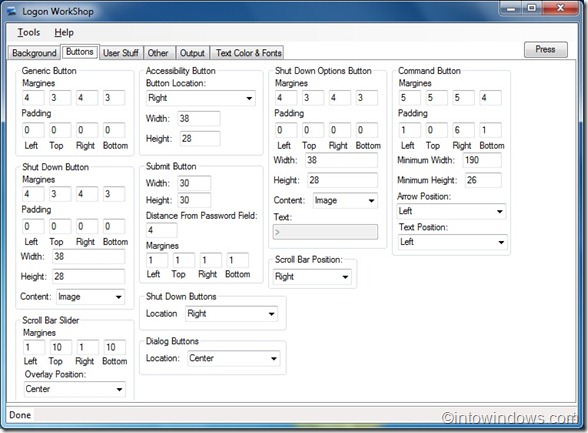Click Shut Down Options Button Width field
The image size is (588, 433).
click(341, 160)
